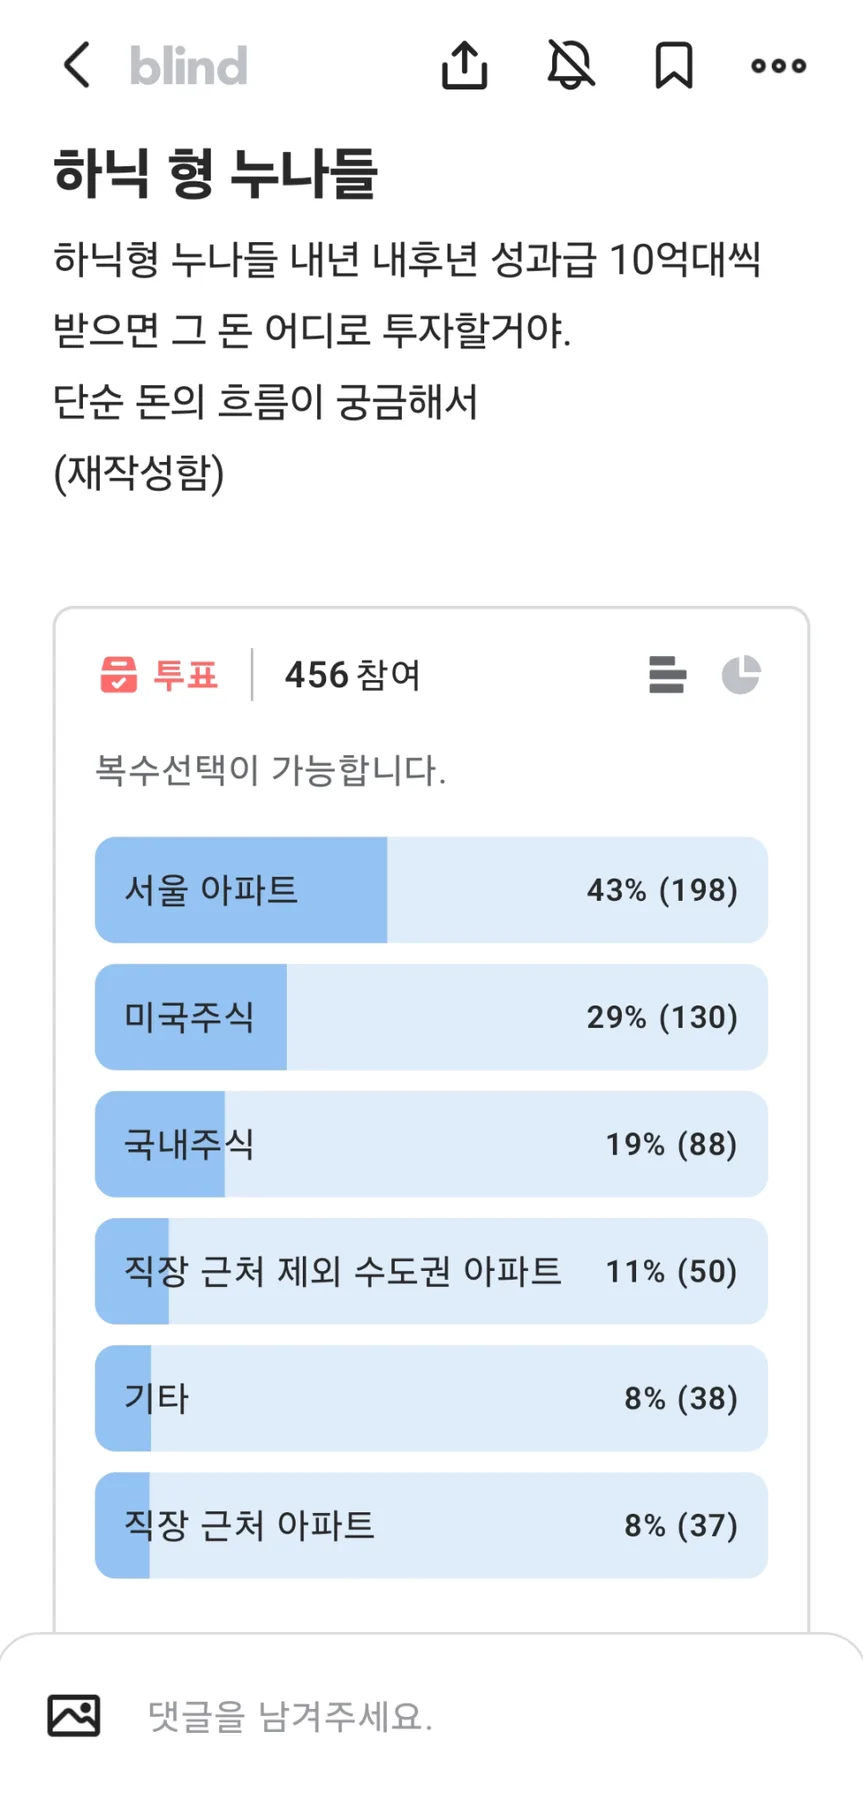
Task: Attach image using the picture icon
Action: click(x=74, y=1716)
